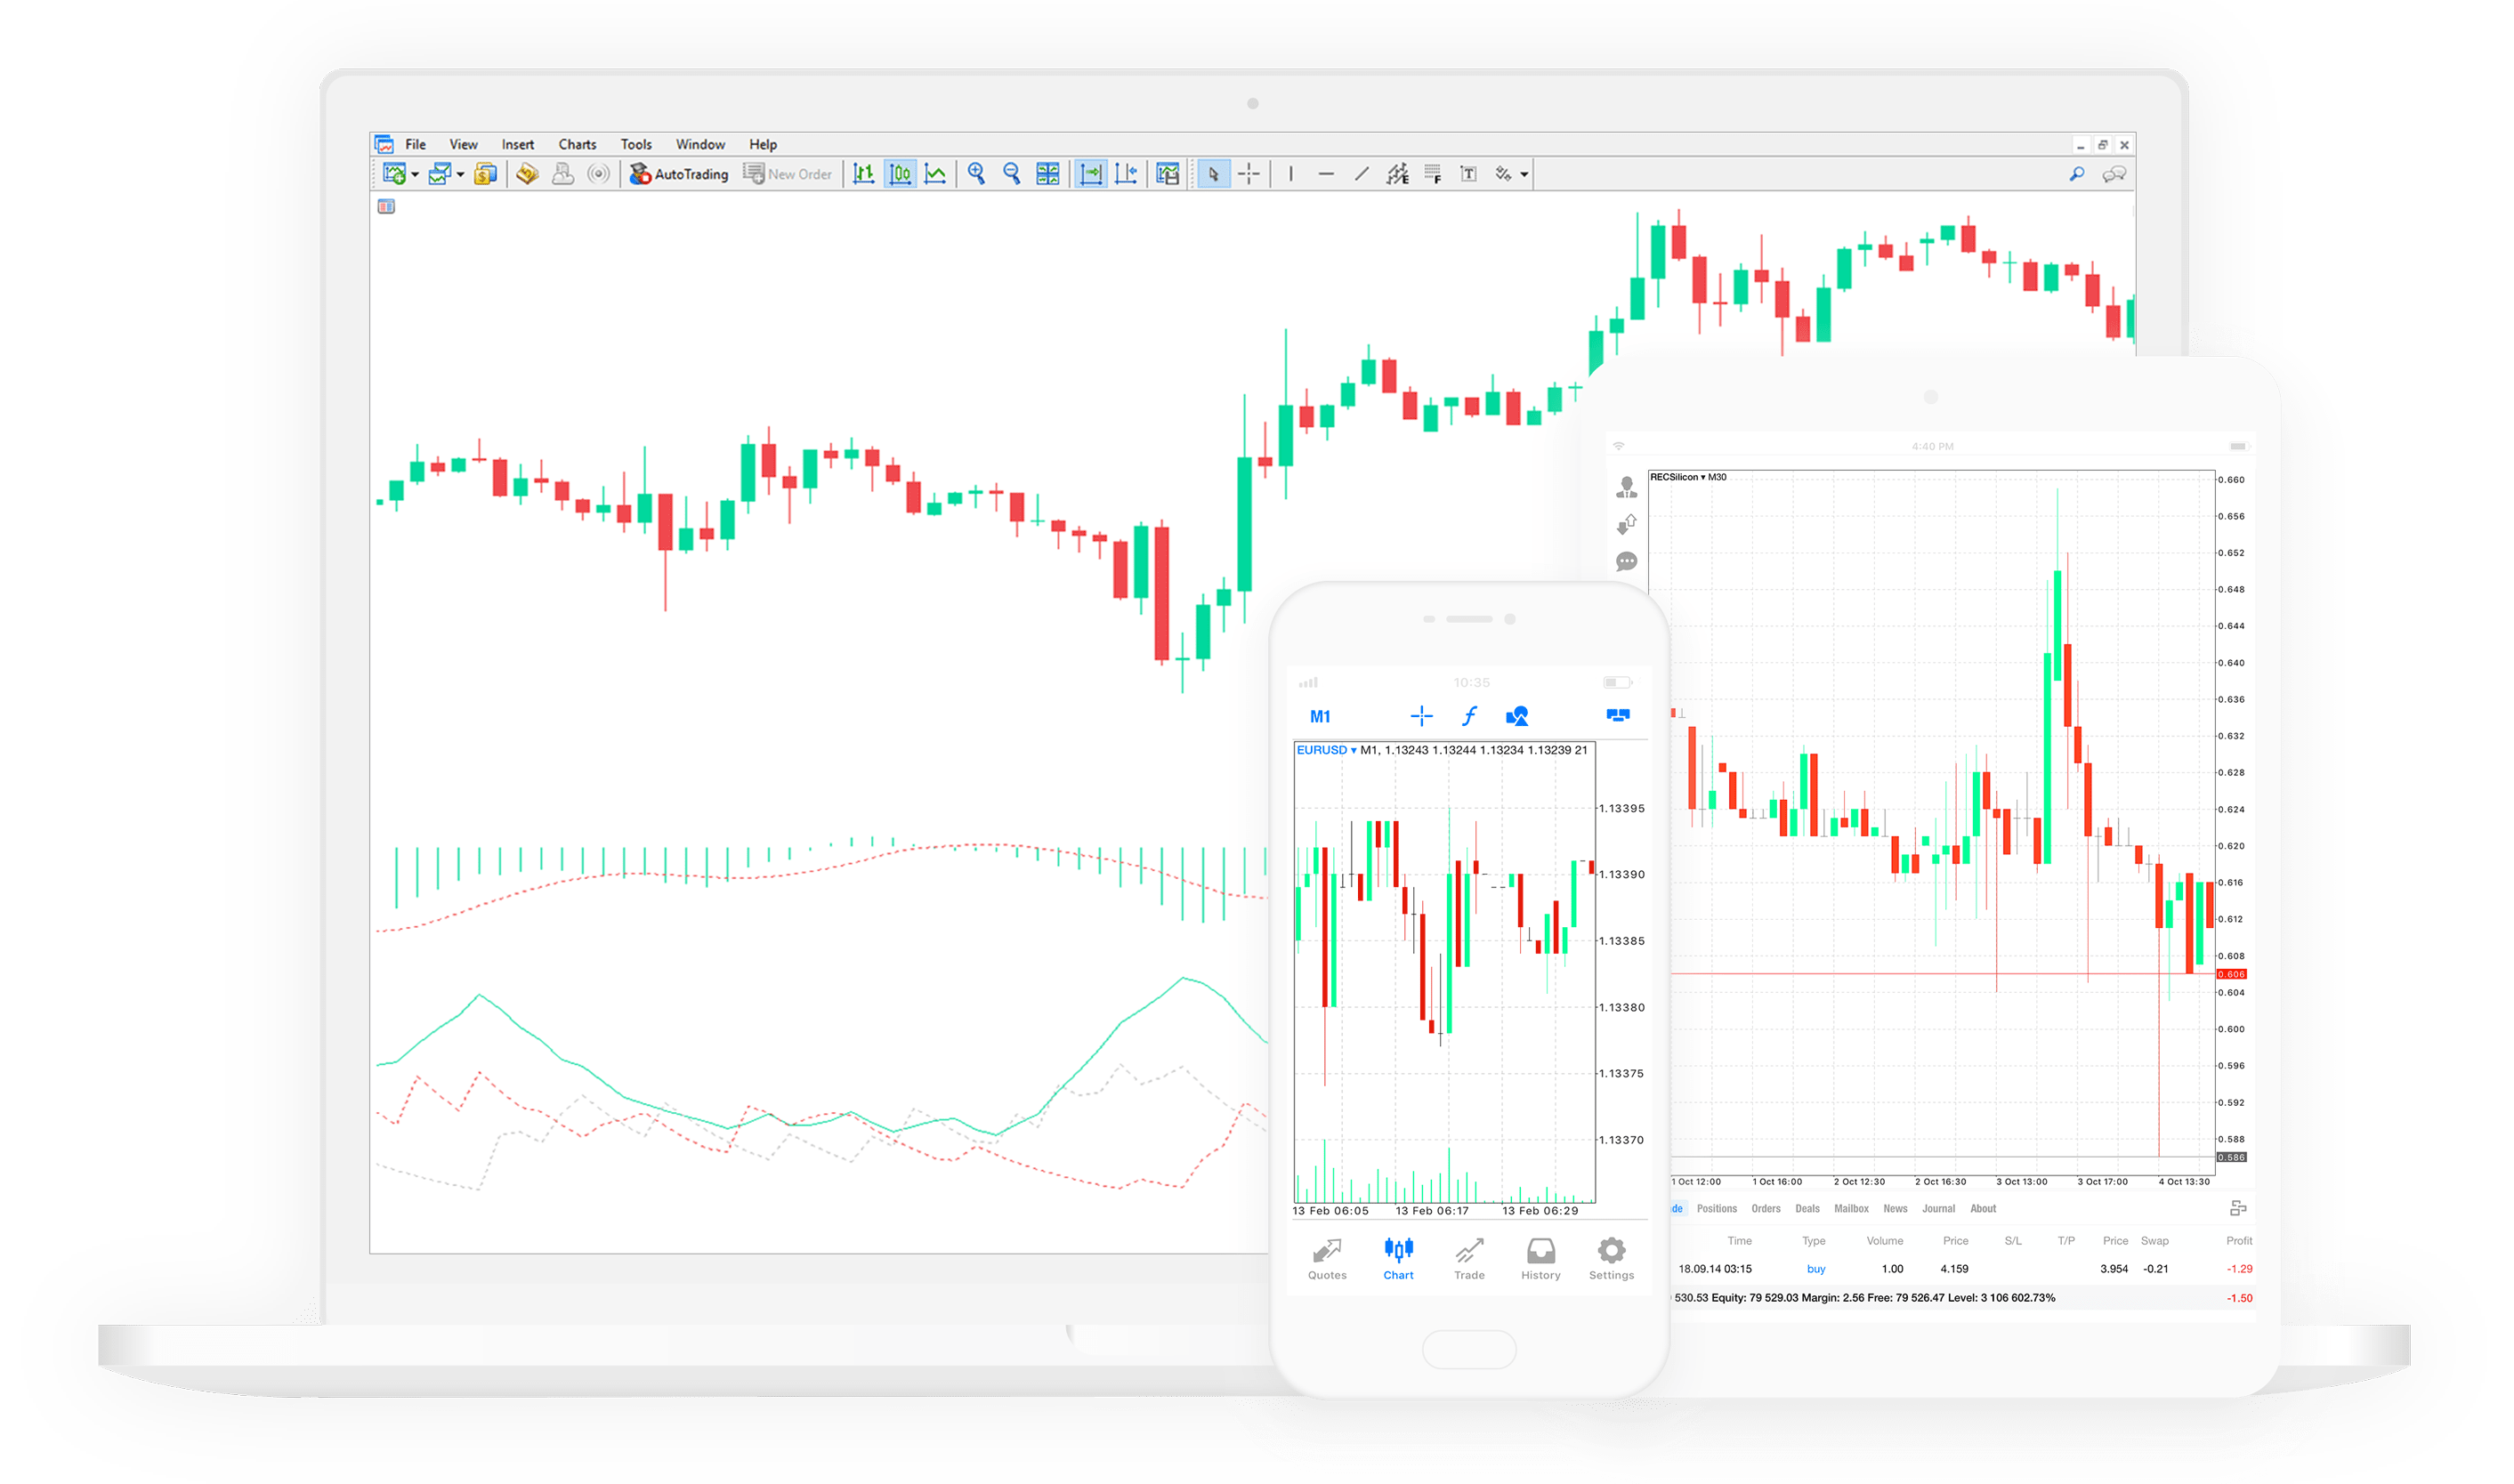2514x1484 pixels.
Task: Open the Trade tab on phone
Action: tap(1469, 1259)
